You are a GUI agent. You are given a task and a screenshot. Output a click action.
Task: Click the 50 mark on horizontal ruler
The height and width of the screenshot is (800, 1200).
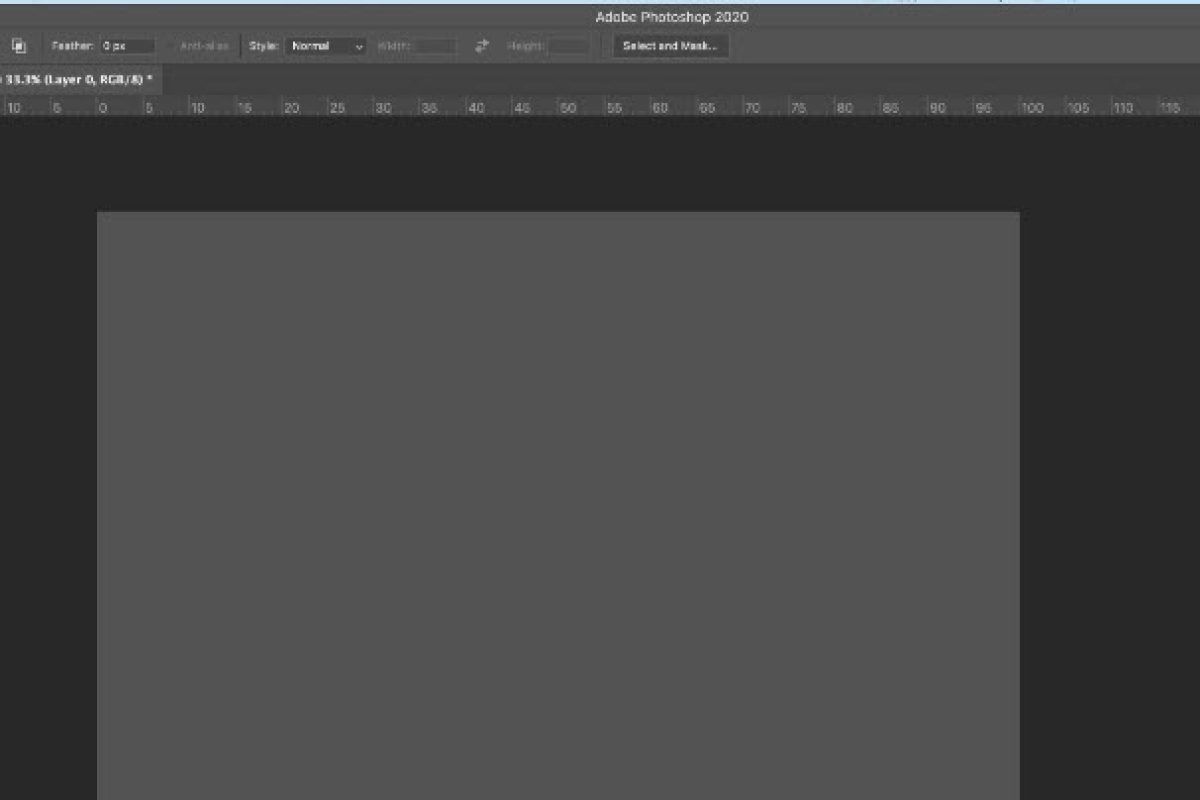(567, 107)
